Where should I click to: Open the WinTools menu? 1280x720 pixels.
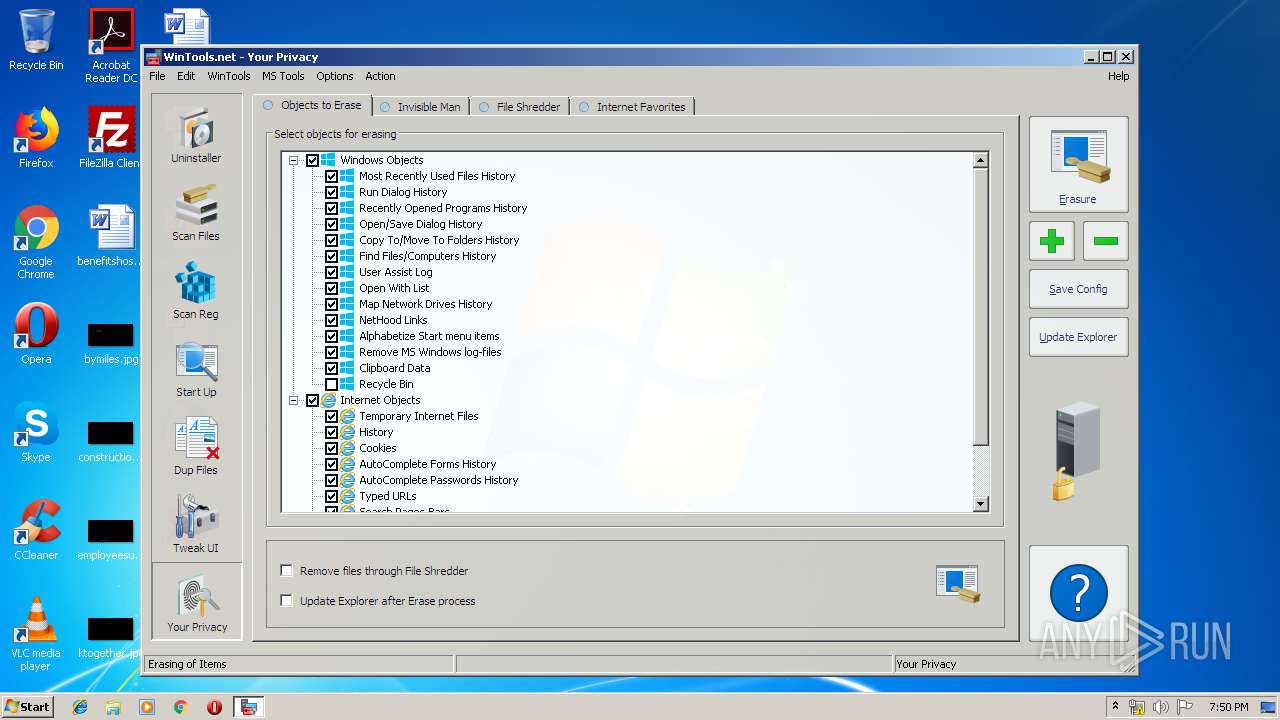[x=229, y=76]
